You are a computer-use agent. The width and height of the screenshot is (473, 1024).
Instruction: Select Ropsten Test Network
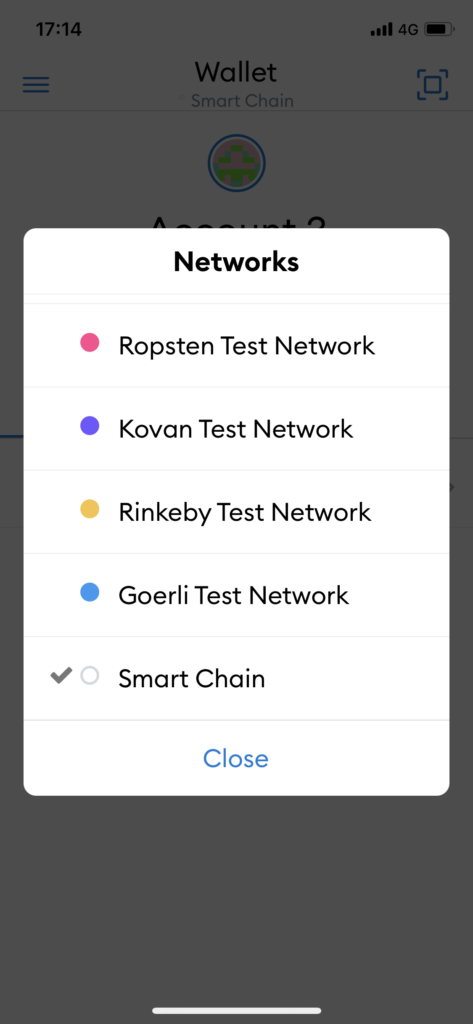(236, 345)
